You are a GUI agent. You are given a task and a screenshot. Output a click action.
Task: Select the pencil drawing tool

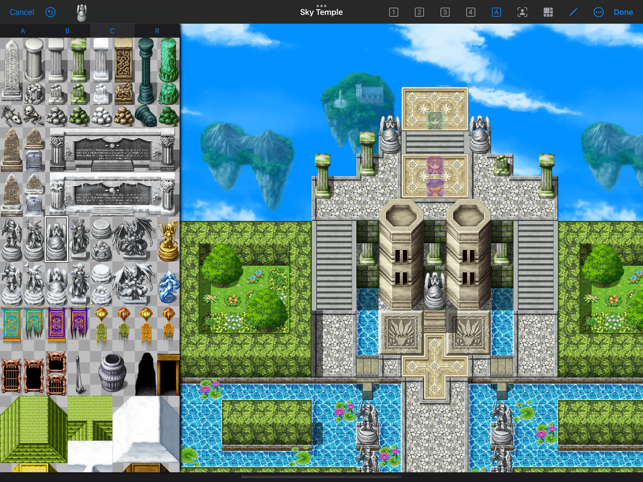573,12
